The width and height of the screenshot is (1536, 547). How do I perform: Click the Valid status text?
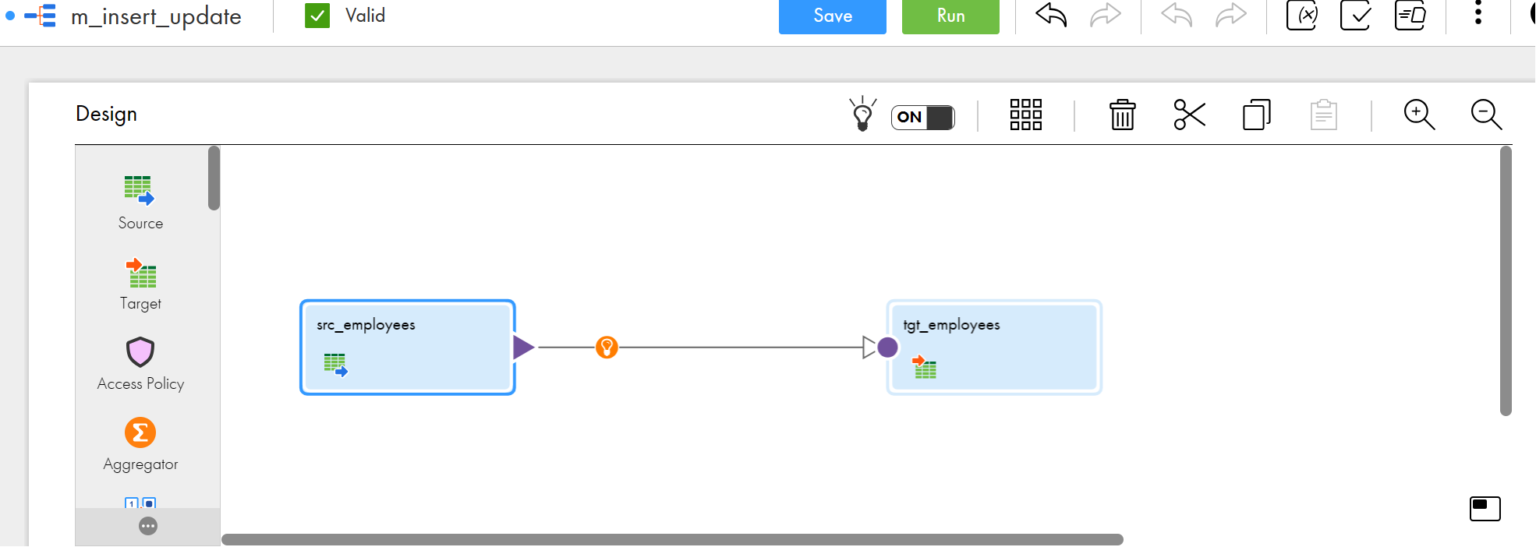pos(365,16)
